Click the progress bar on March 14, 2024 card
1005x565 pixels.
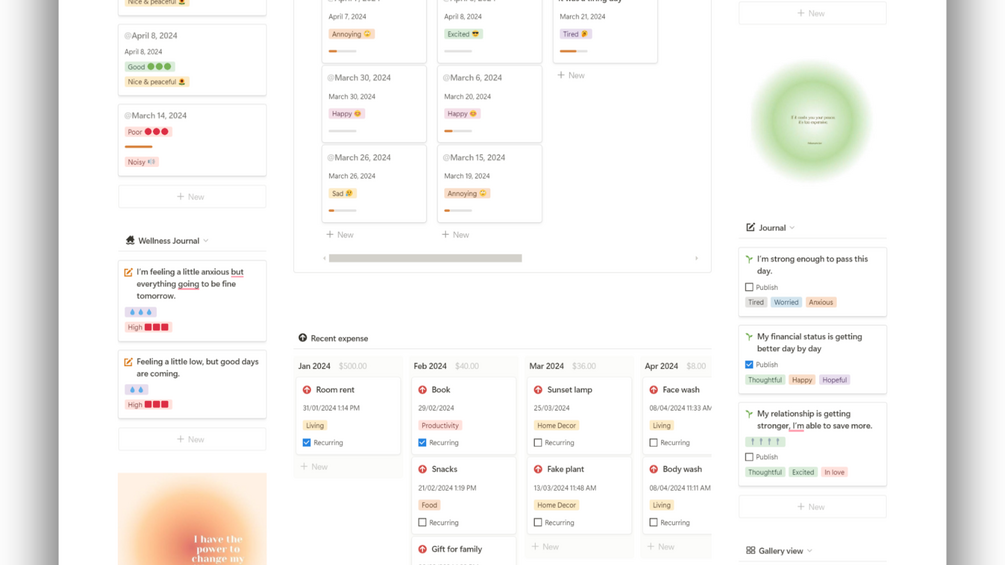[138, 147]
